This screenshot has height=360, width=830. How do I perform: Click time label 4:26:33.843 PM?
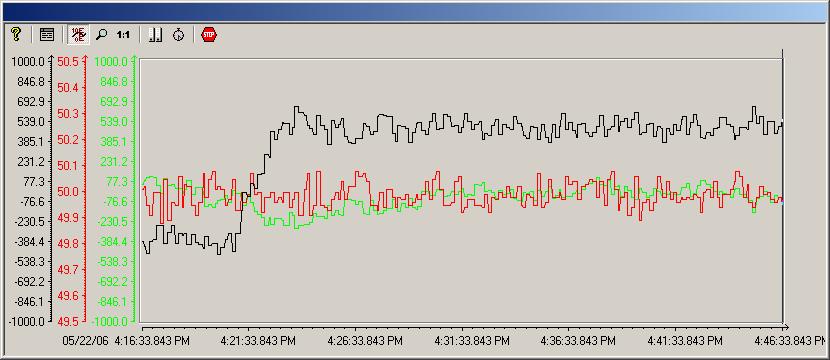(365, 341)
